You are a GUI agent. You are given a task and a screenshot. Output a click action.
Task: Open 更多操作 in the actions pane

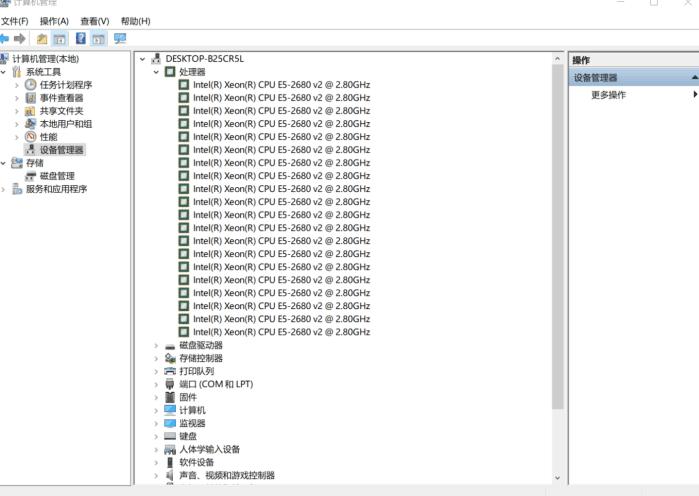point(608,94)
